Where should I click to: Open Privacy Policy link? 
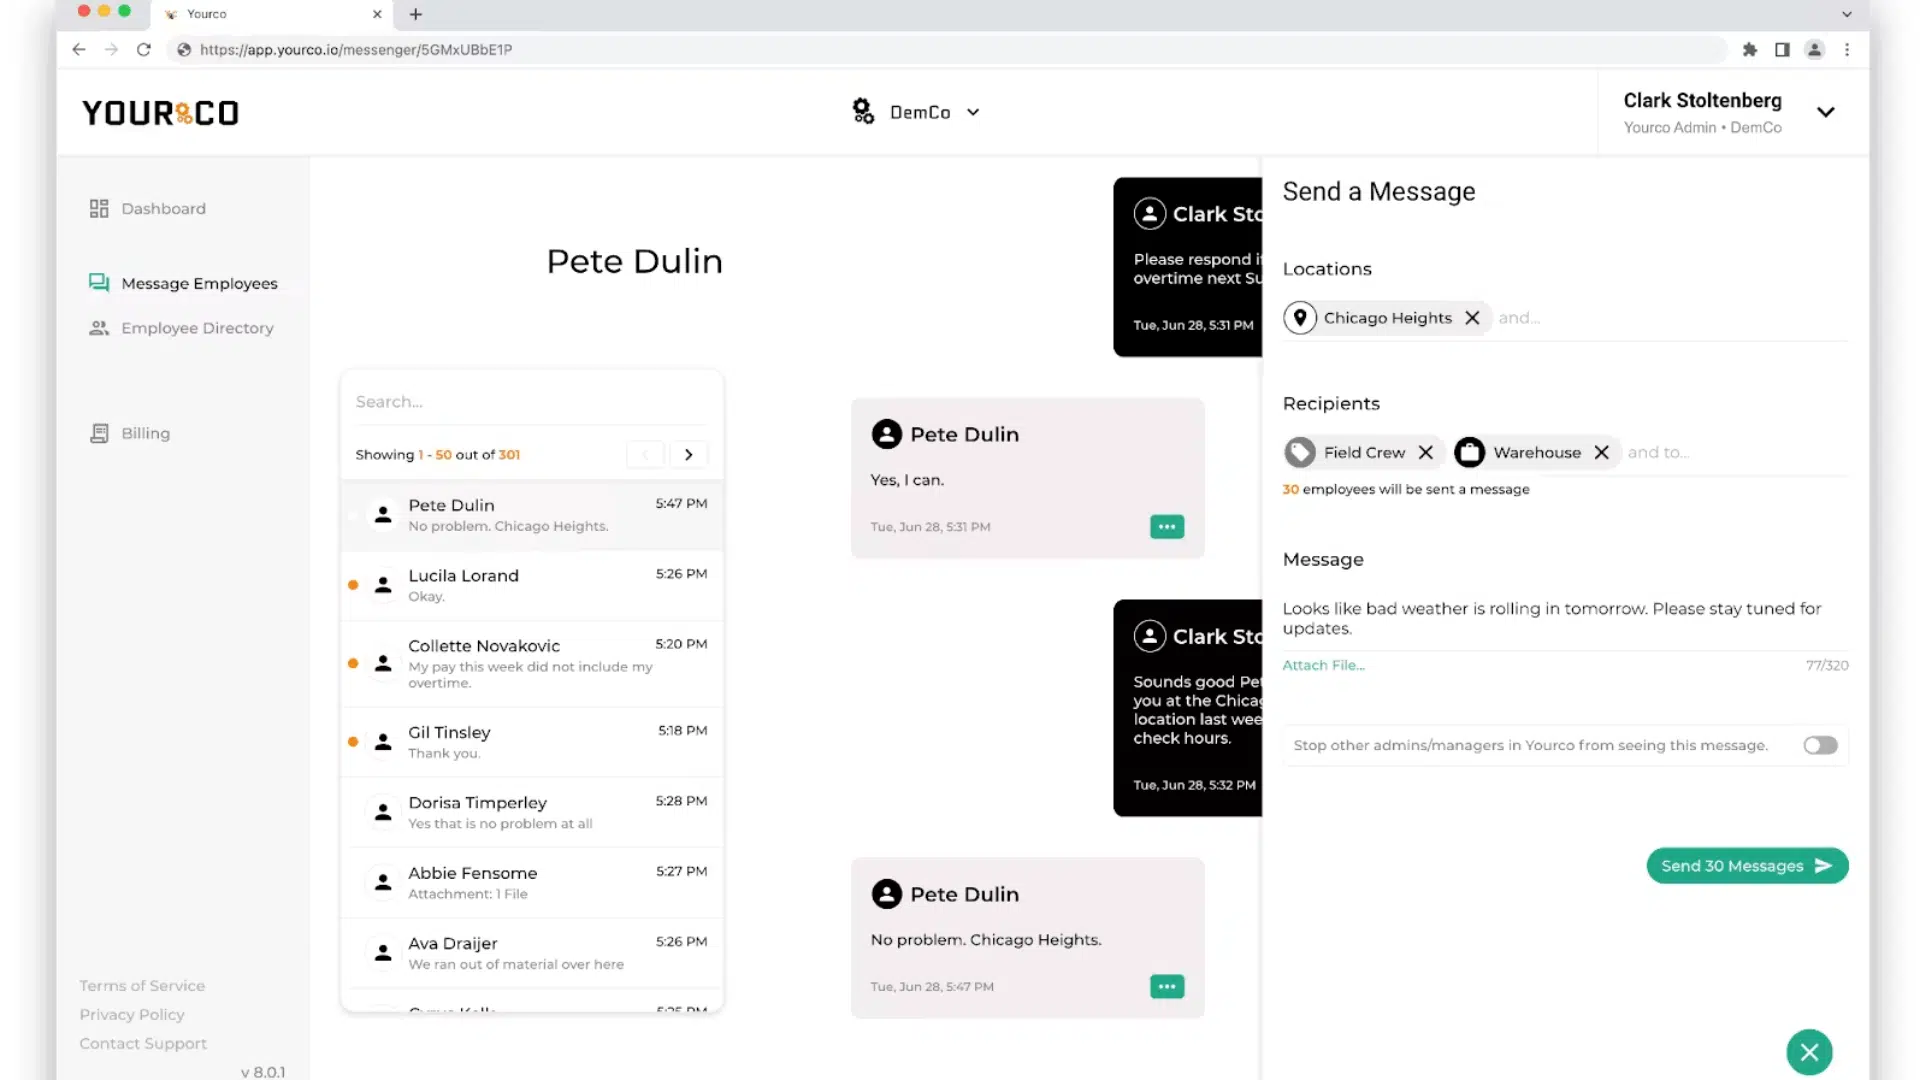(x=132, y=1014)
